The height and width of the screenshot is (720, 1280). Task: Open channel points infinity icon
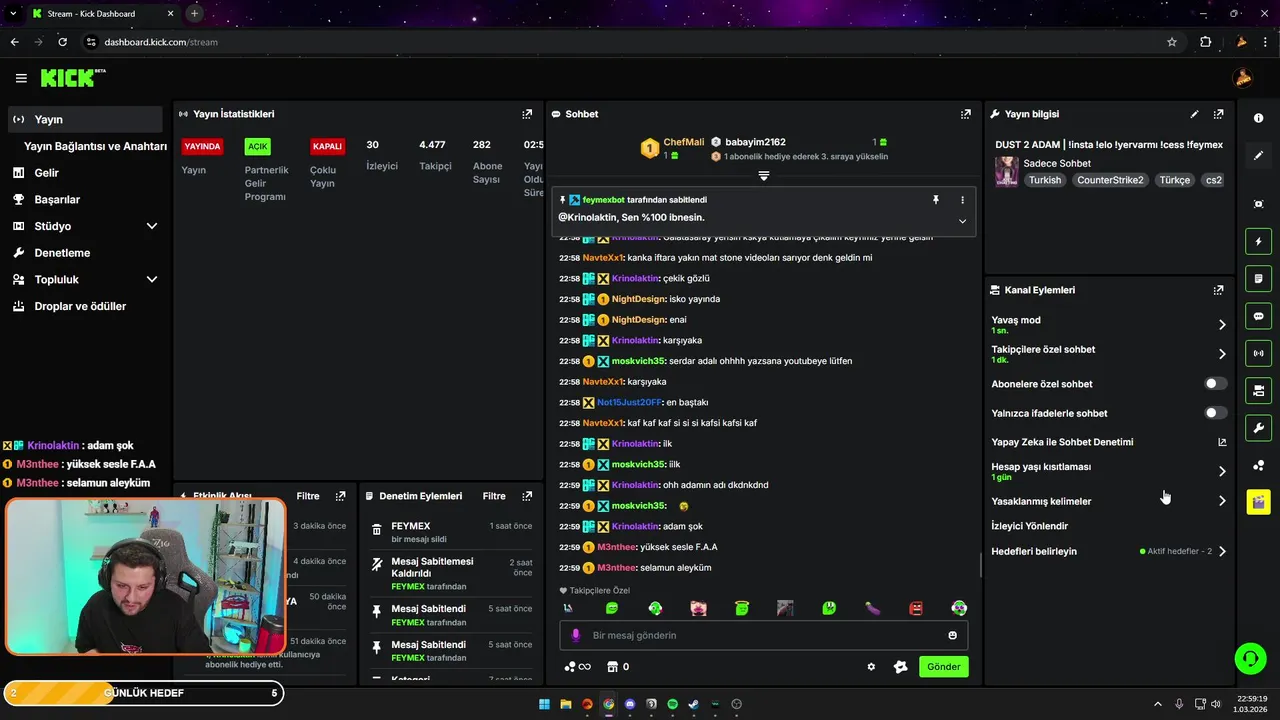coord(577,667)
